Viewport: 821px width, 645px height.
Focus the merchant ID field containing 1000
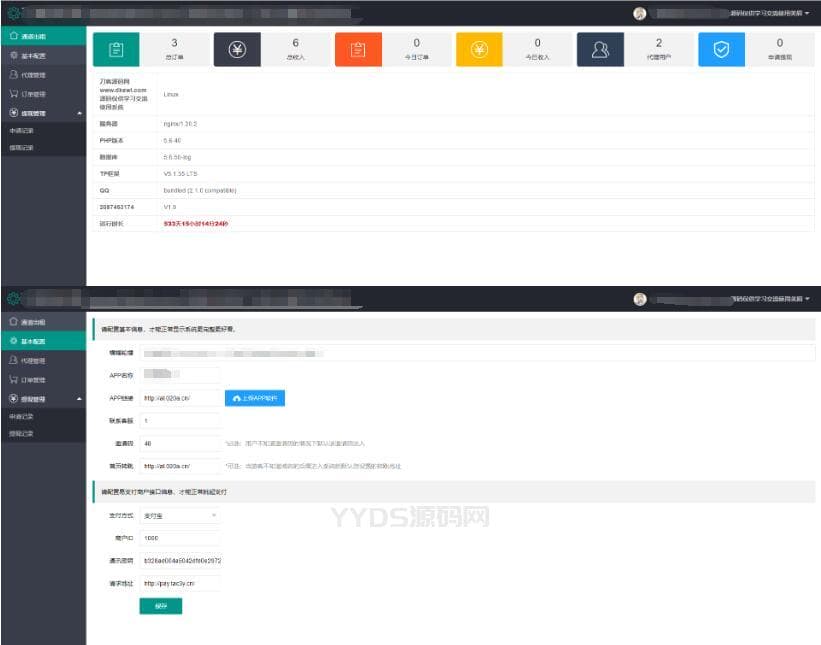180,538
